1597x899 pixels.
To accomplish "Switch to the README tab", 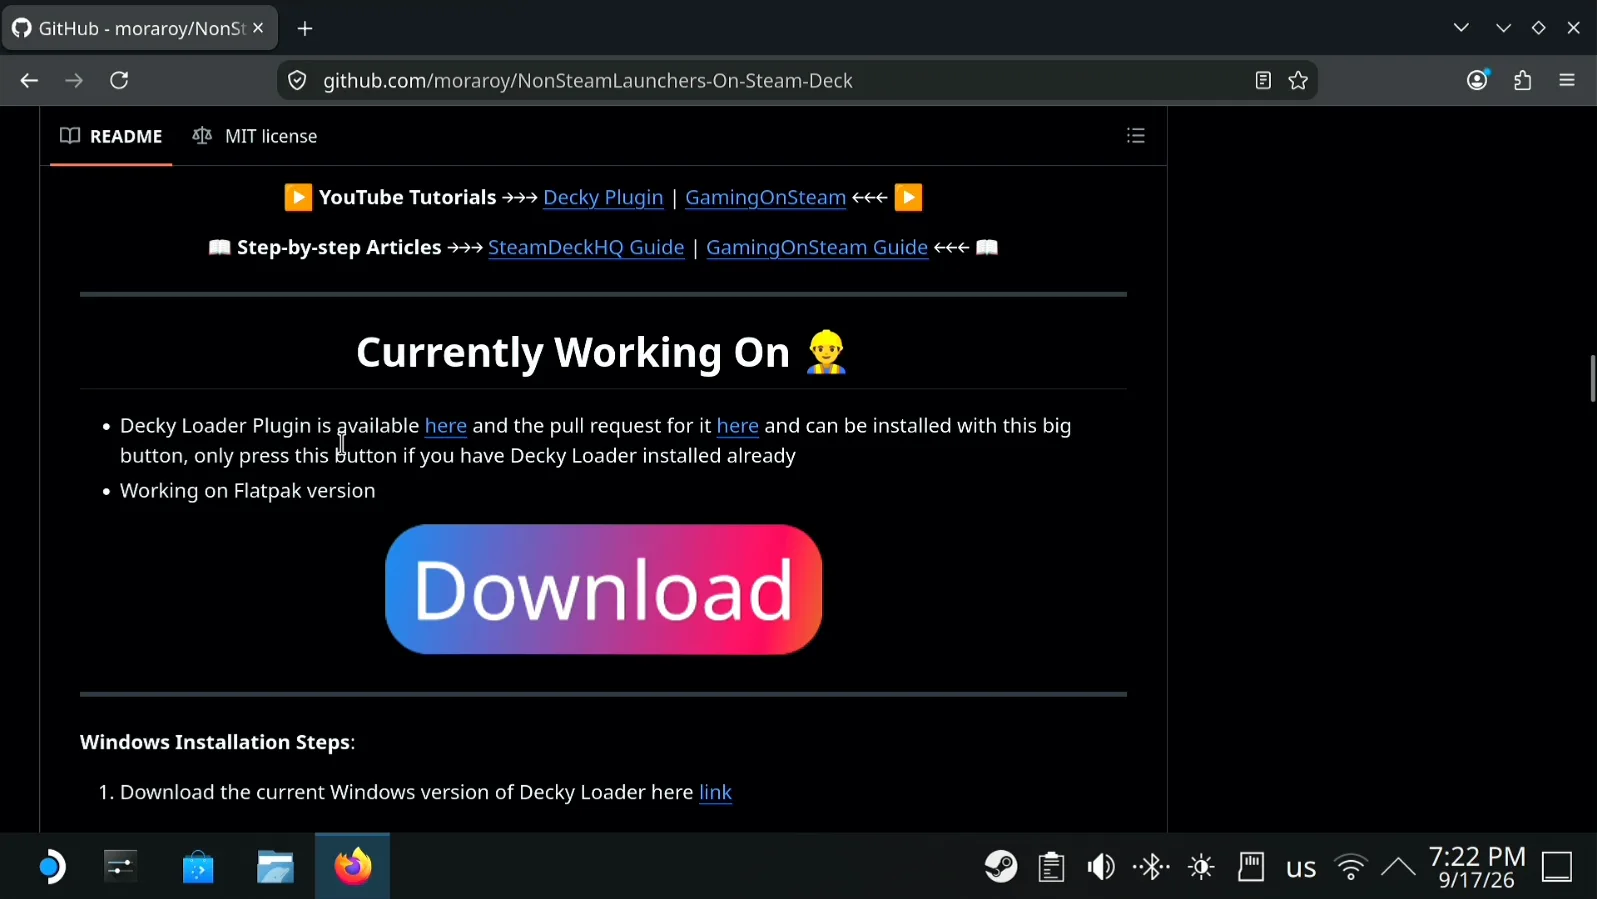I will click(x=111, y=136).
